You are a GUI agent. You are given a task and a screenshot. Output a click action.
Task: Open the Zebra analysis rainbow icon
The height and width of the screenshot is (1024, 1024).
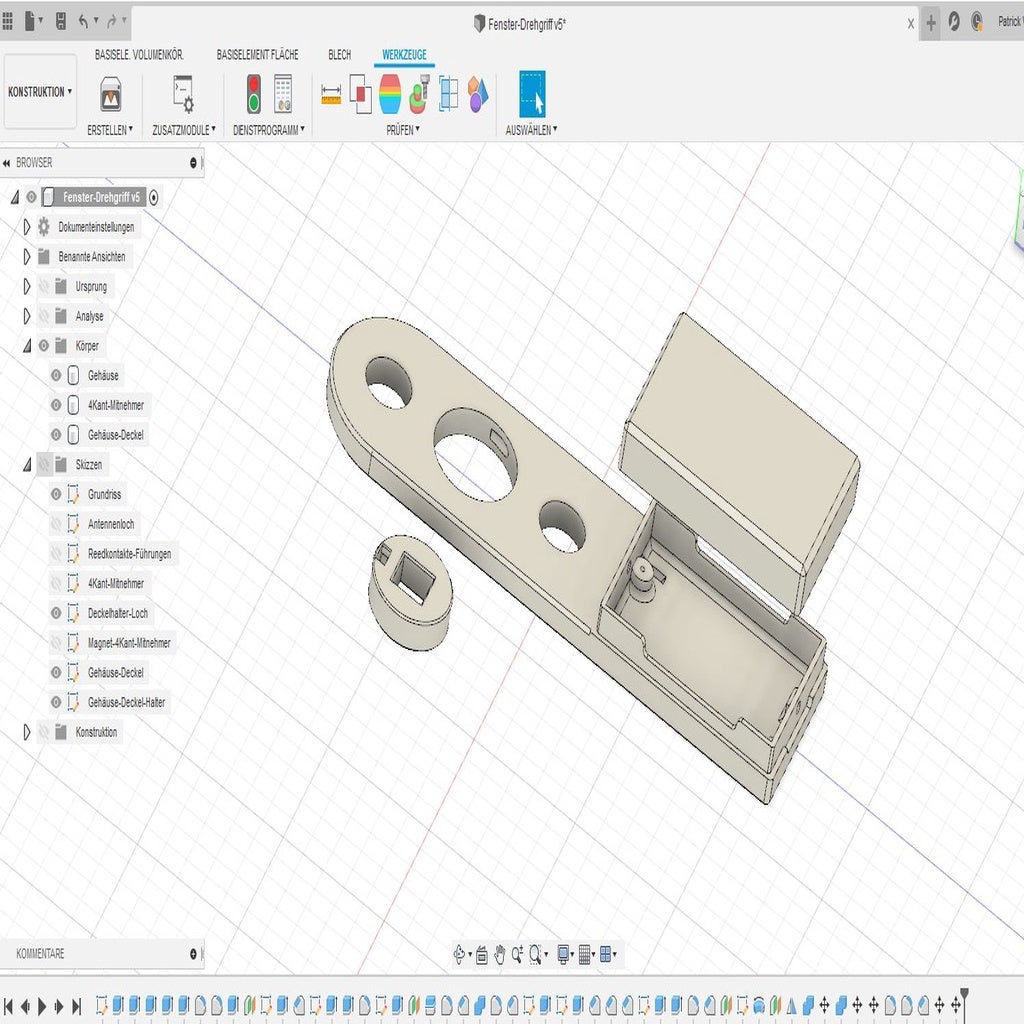coord(390,95)
